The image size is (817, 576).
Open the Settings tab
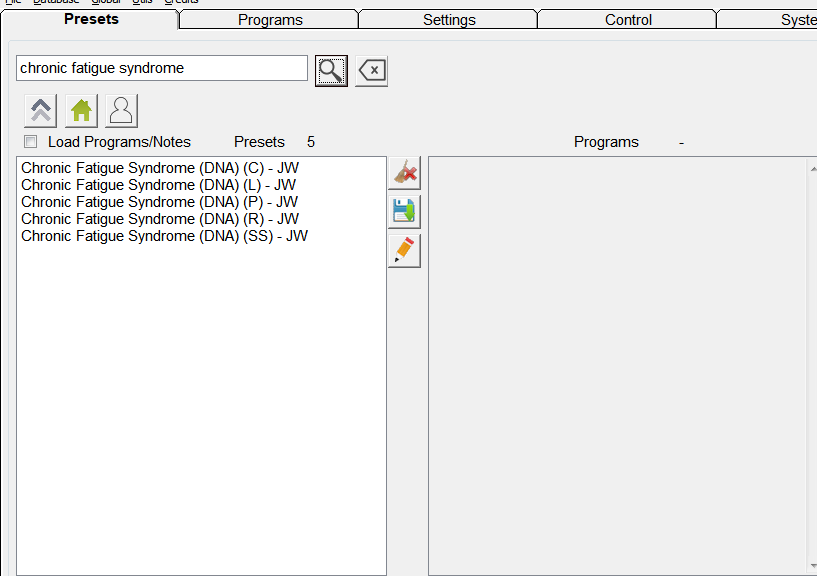tap(449, 20)
